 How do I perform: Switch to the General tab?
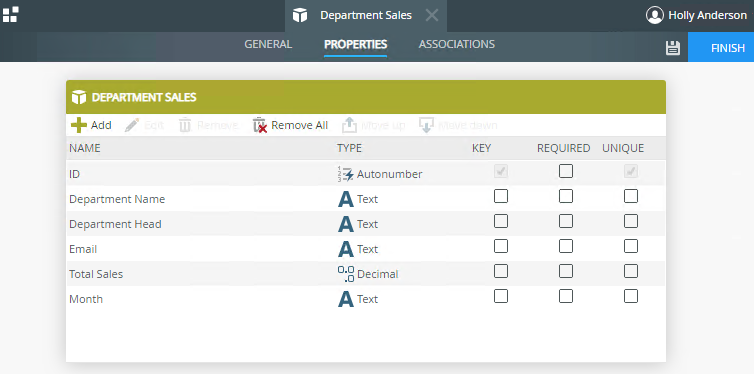click(x=268, y=44)
